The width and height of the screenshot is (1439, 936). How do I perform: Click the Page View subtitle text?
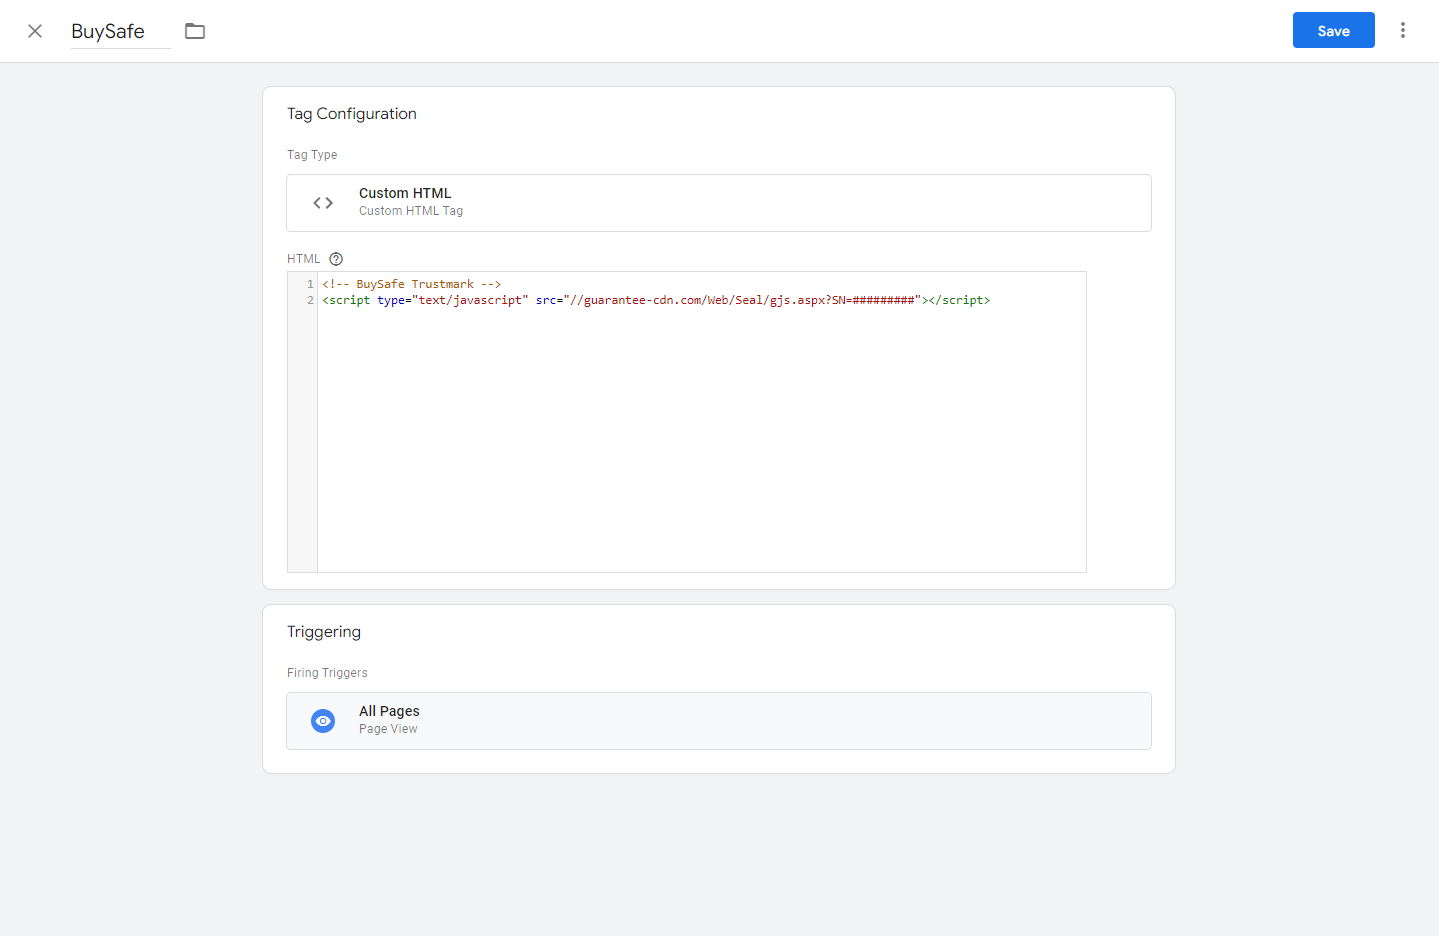coord(388,729)
